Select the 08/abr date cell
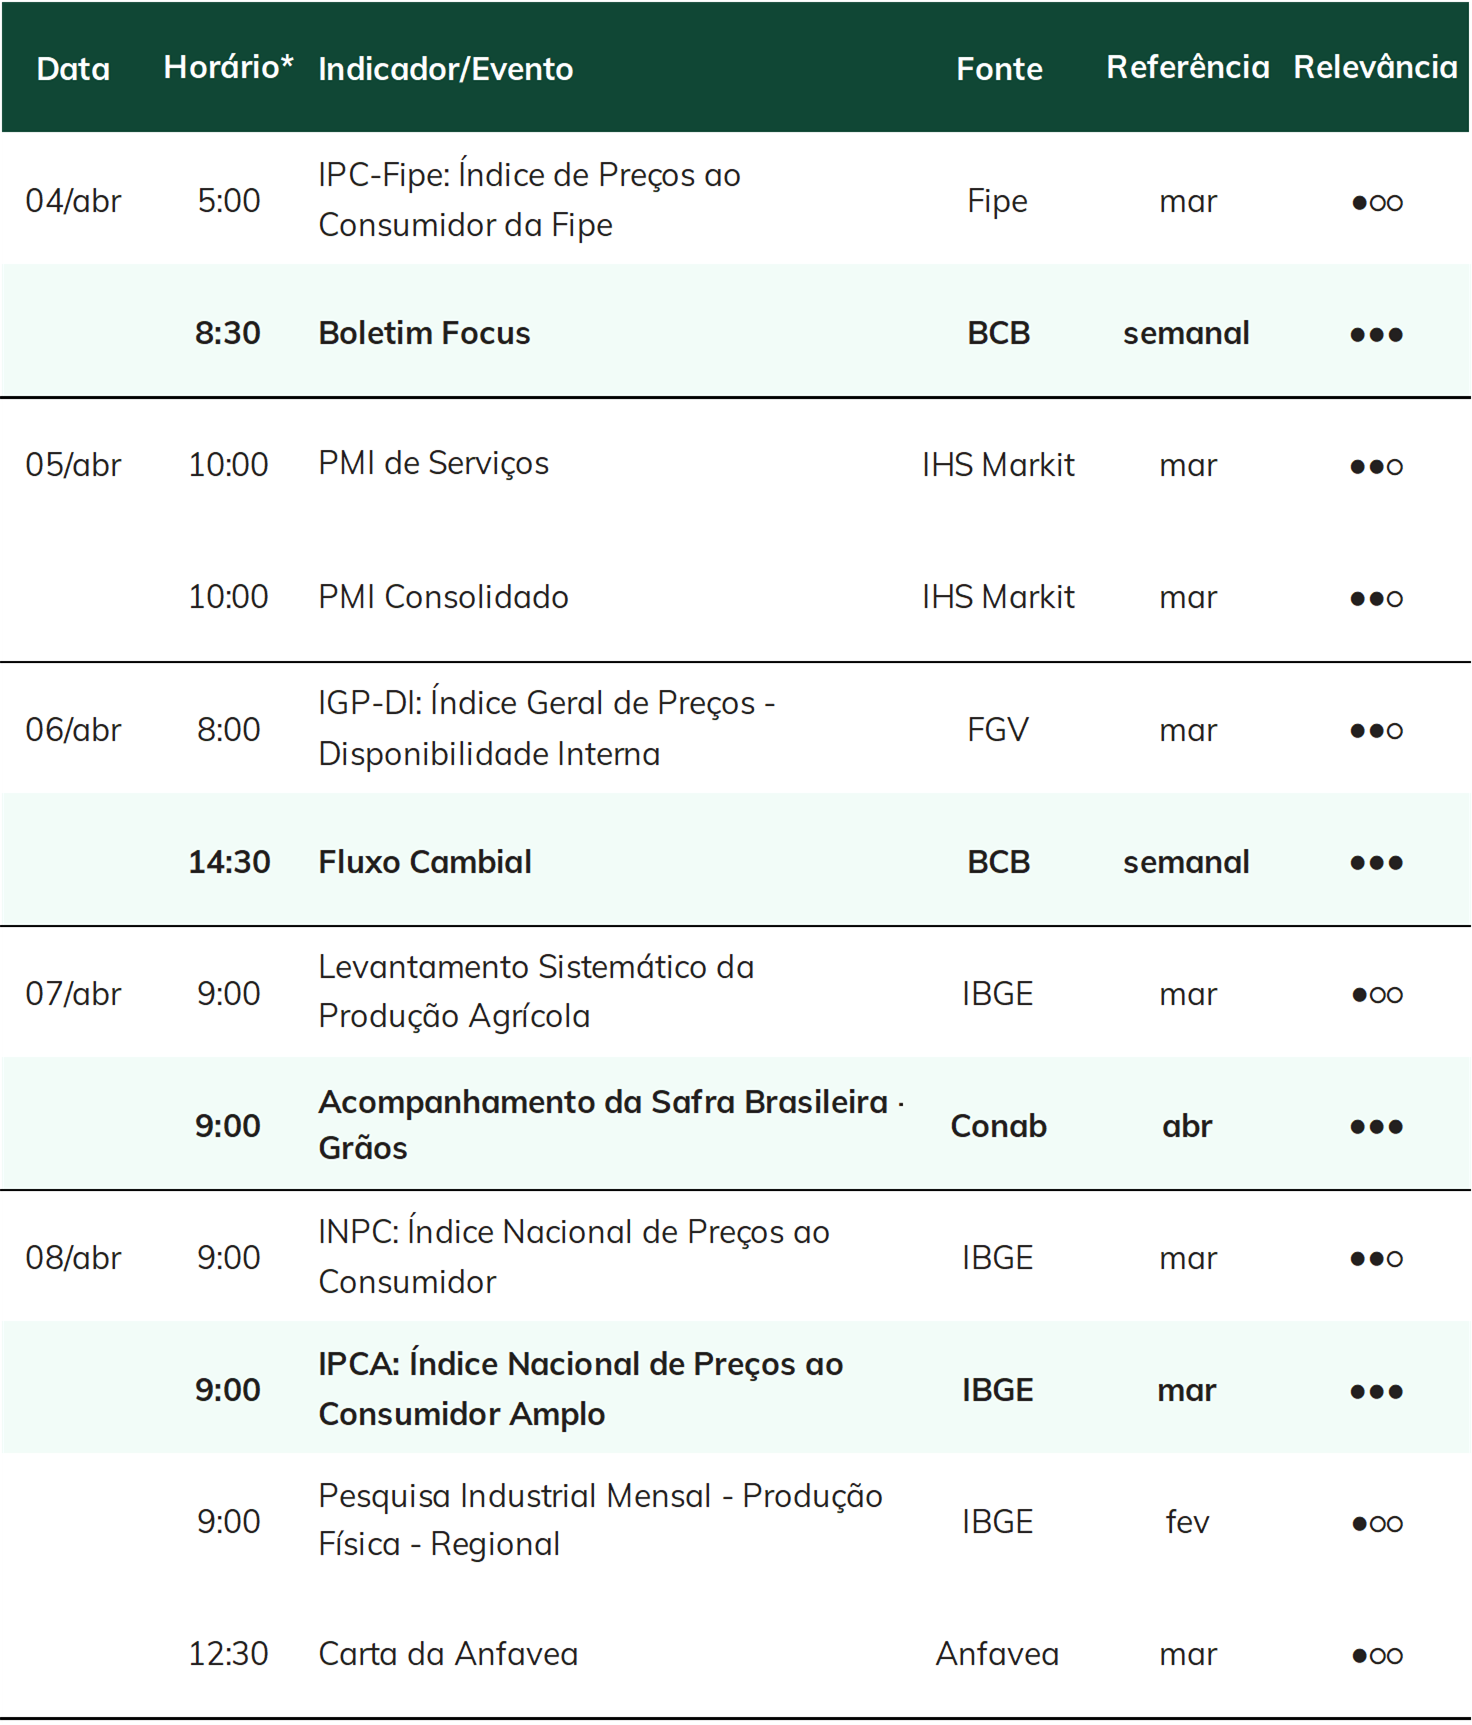Viewport: 1472px width, 1725px height. click(x=73, y=1257)
